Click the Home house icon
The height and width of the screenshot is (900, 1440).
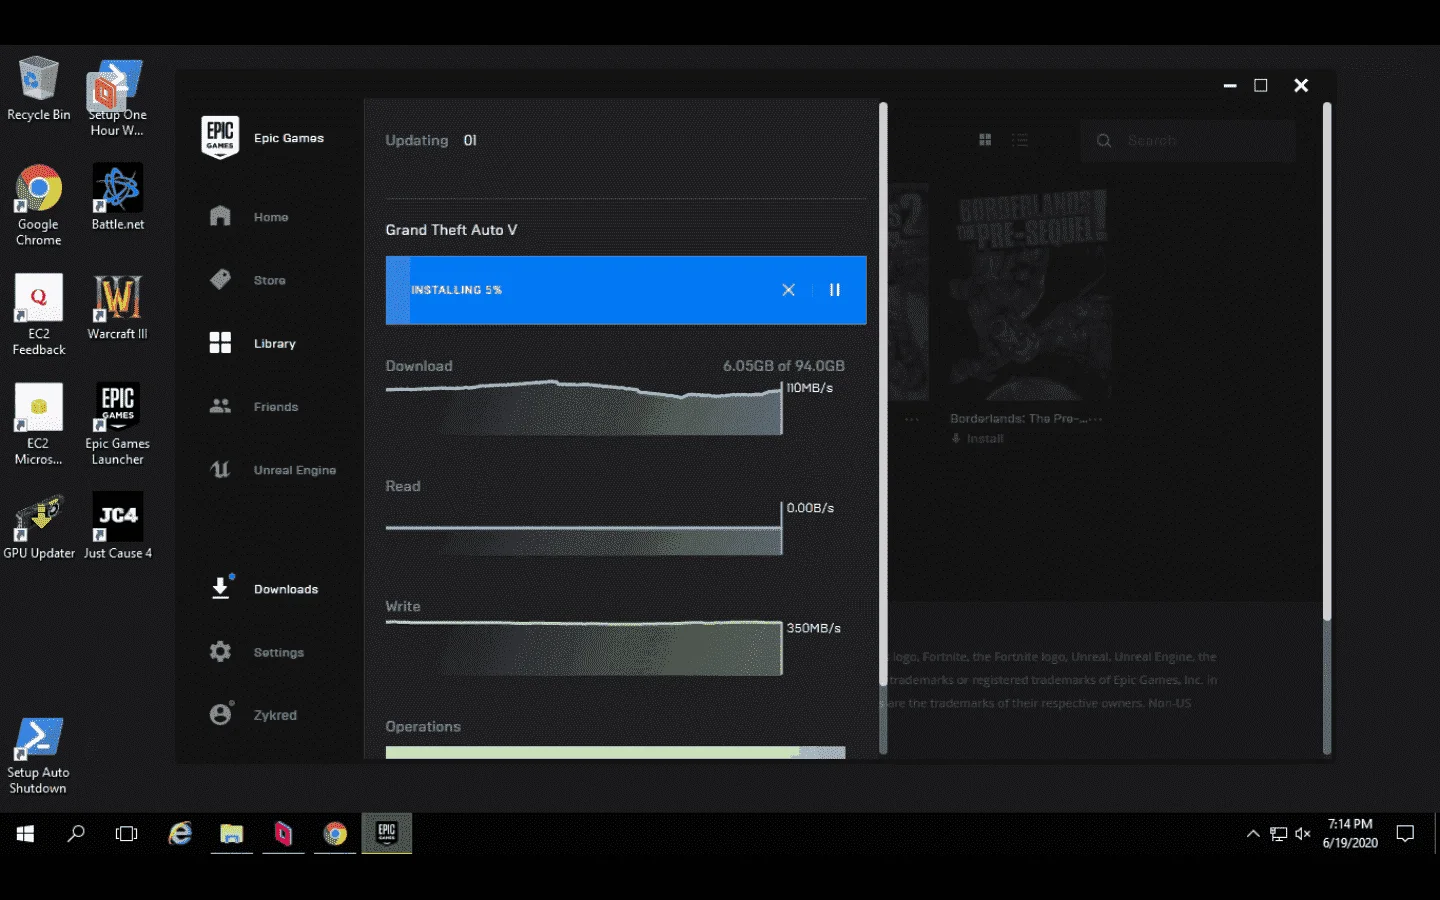pyautogui.click(x=220, y=216)
